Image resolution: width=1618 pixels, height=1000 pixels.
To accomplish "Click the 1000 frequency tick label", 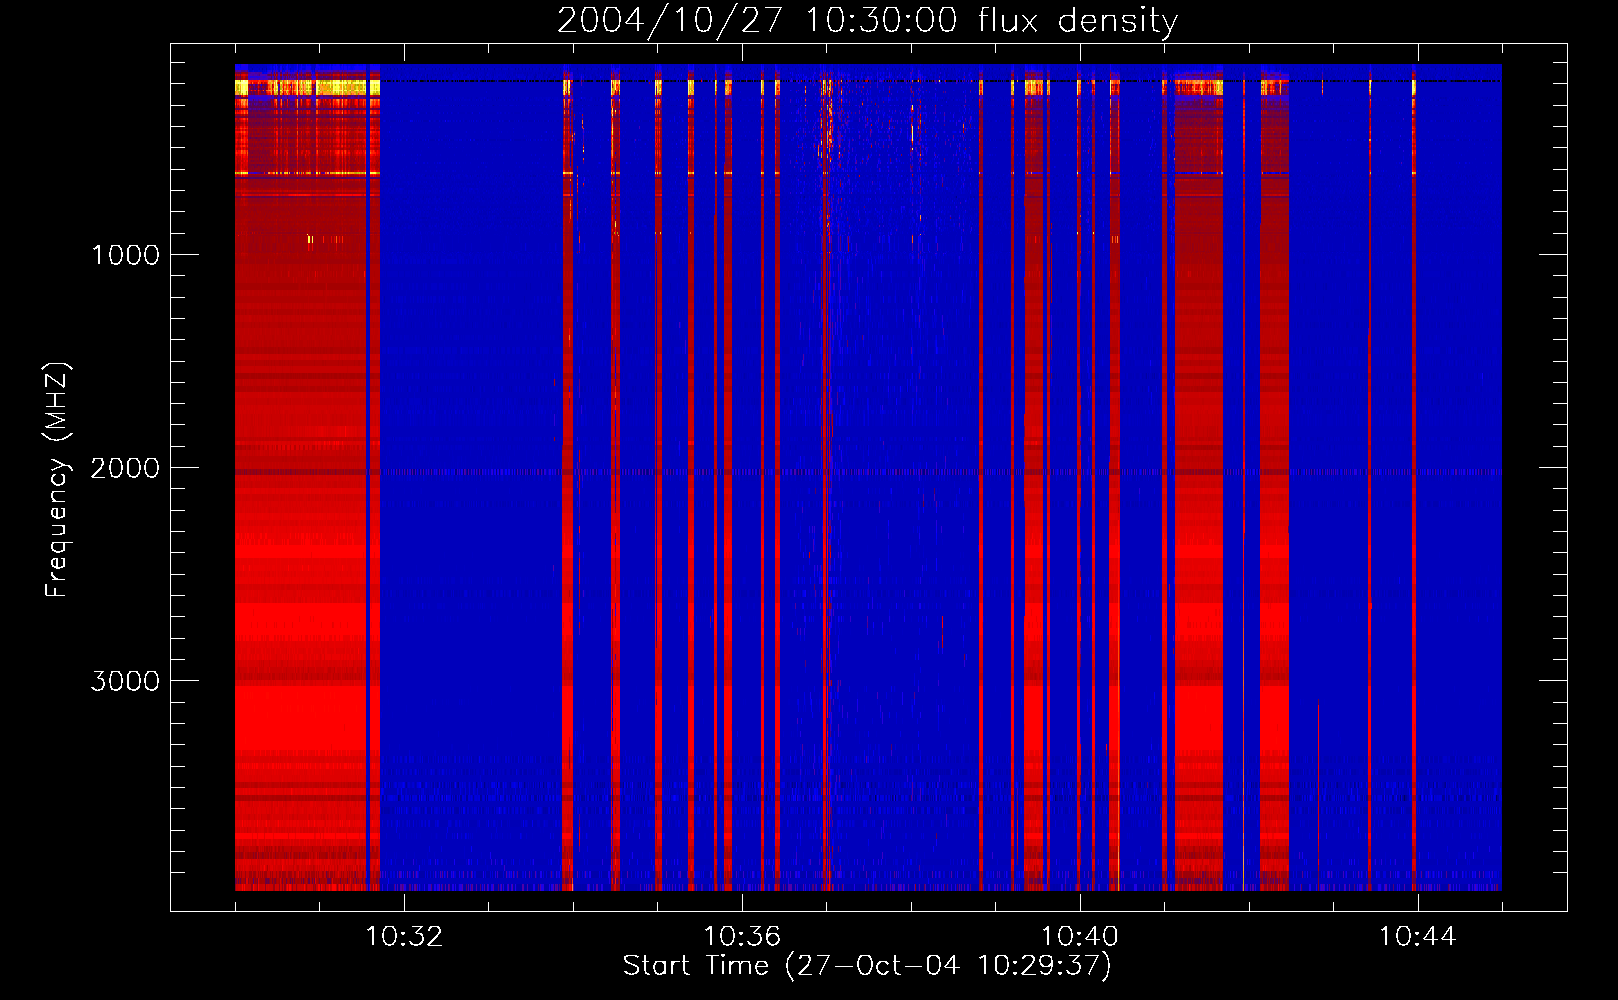I will [x=125, y=255].
